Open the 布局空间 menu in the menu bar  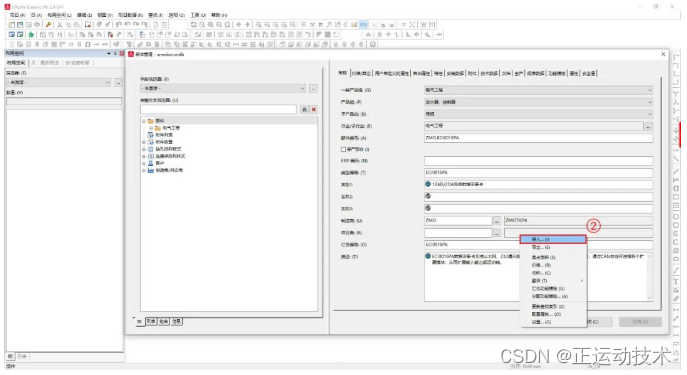[x=59, y=15]
